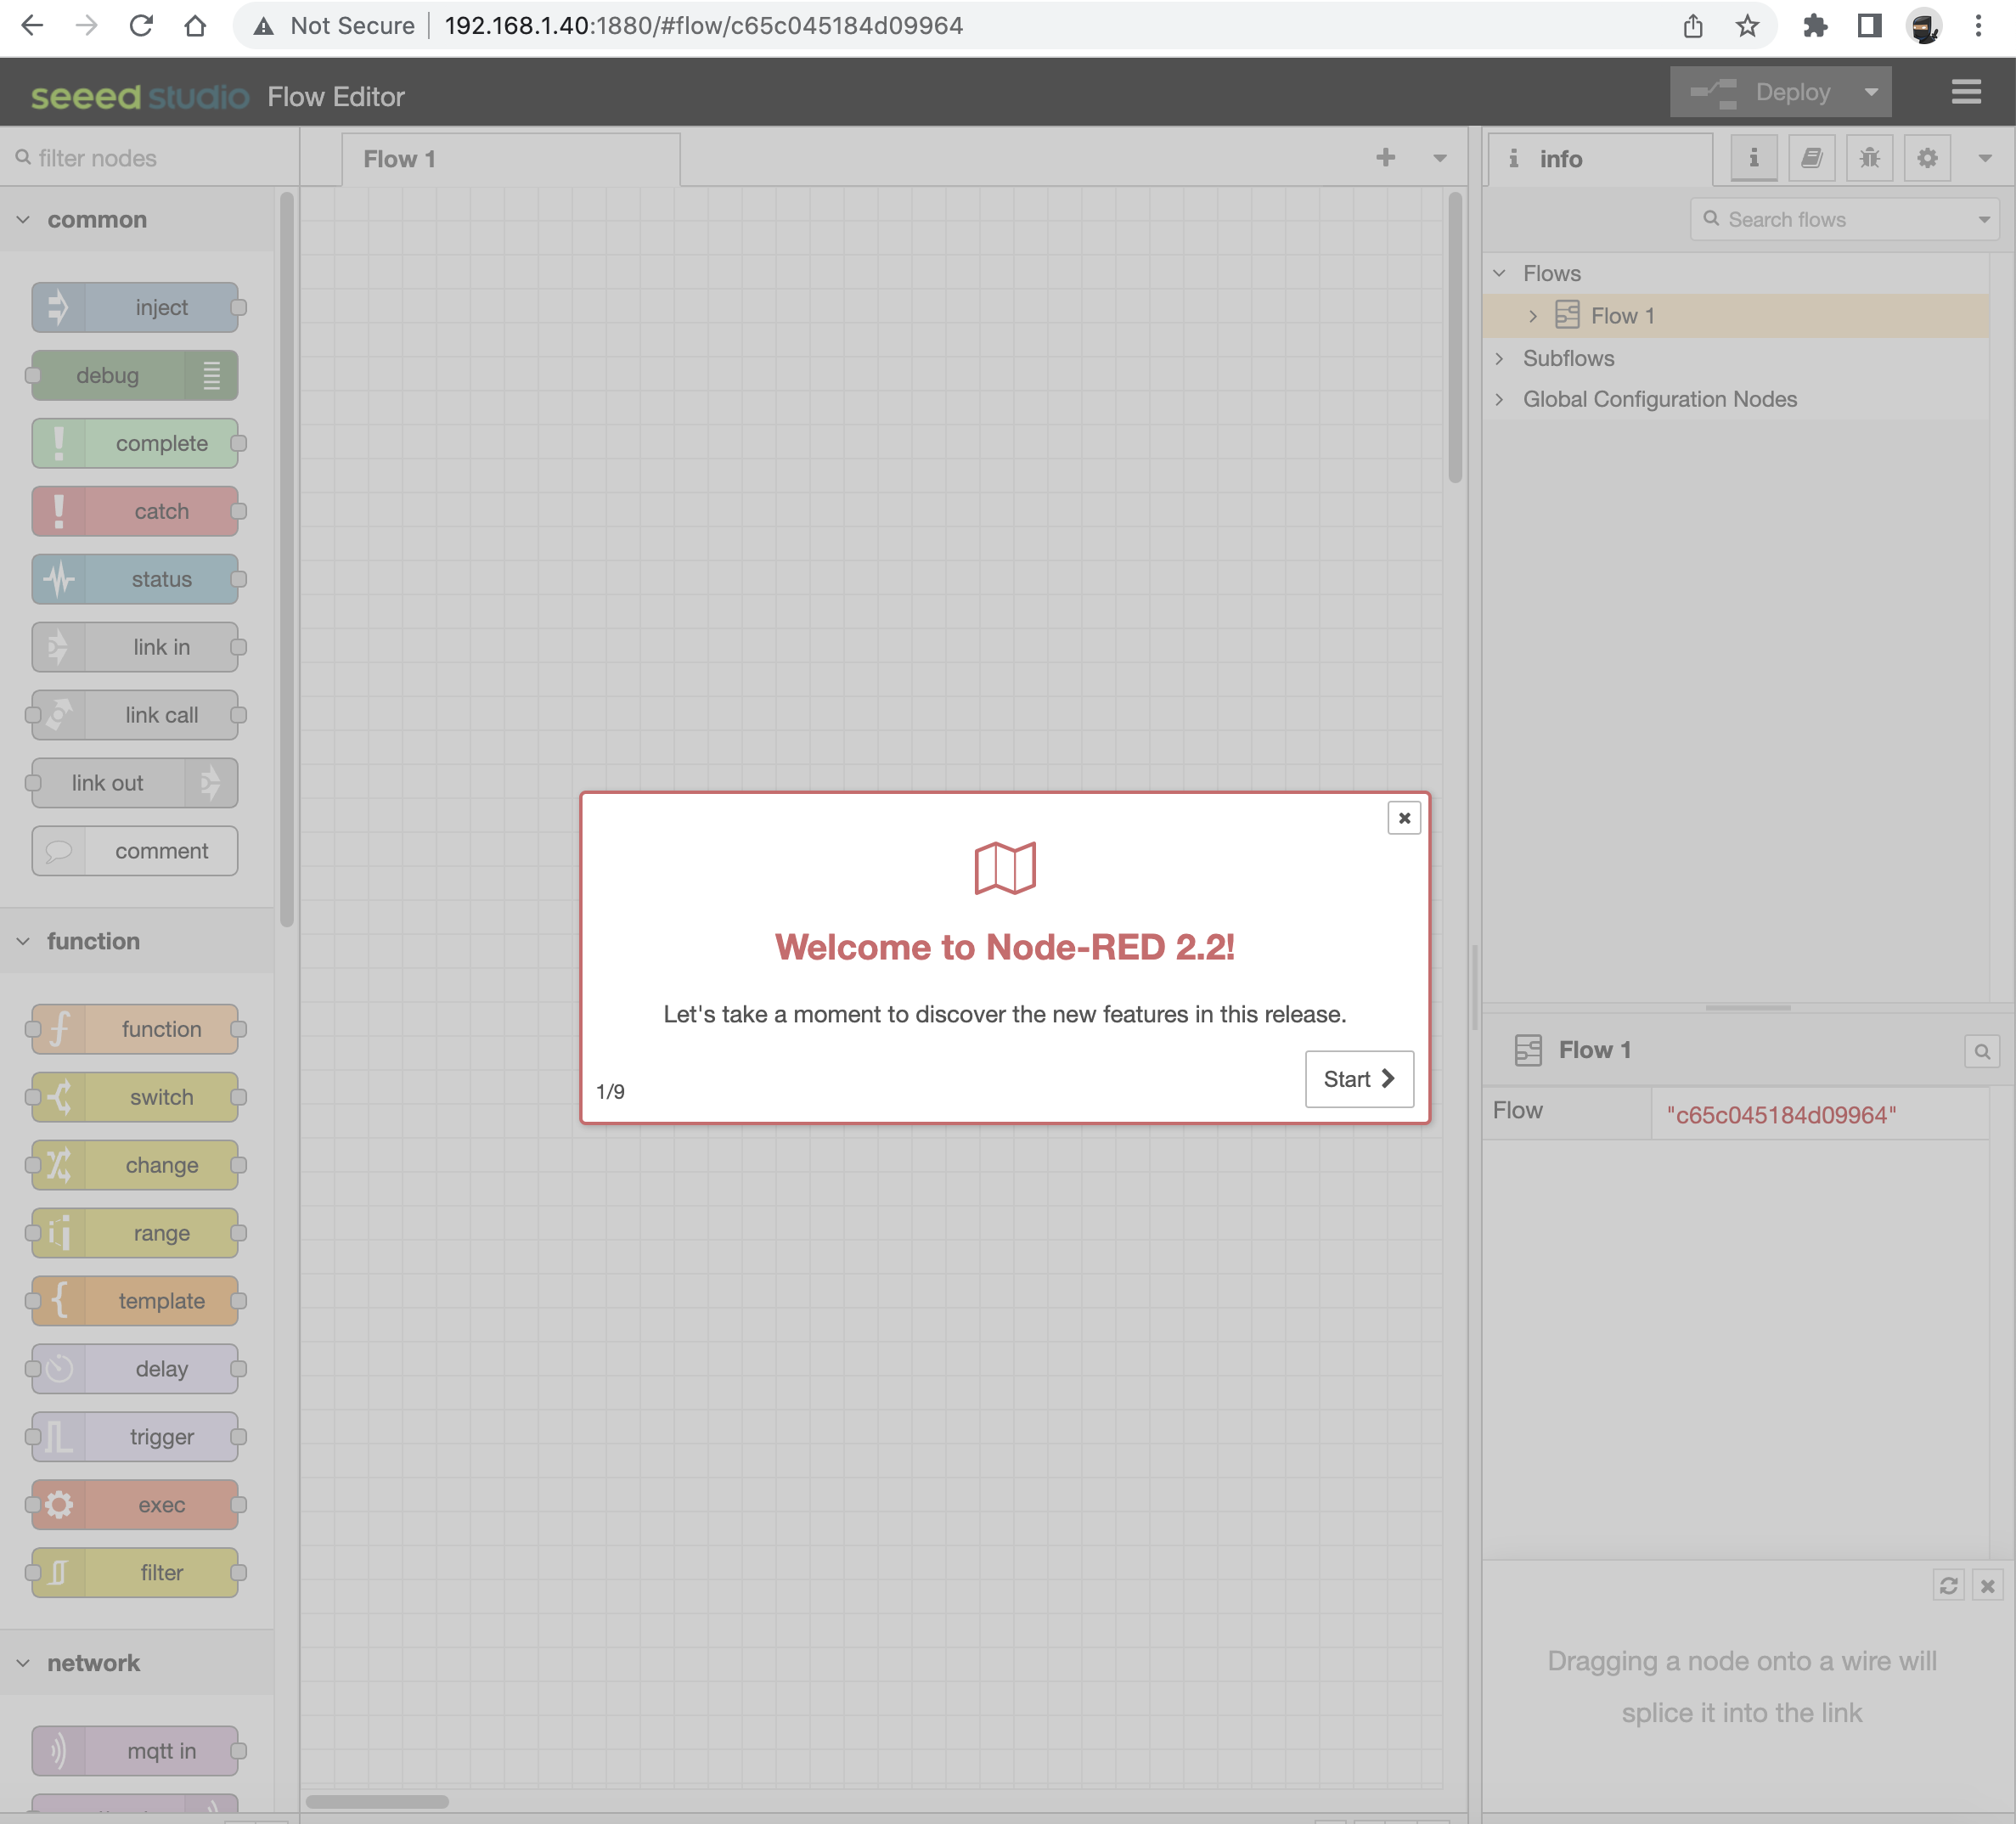This screenshot has height=1824, width=2016.
Task: Pick the comment node
Action: [135, 851]
